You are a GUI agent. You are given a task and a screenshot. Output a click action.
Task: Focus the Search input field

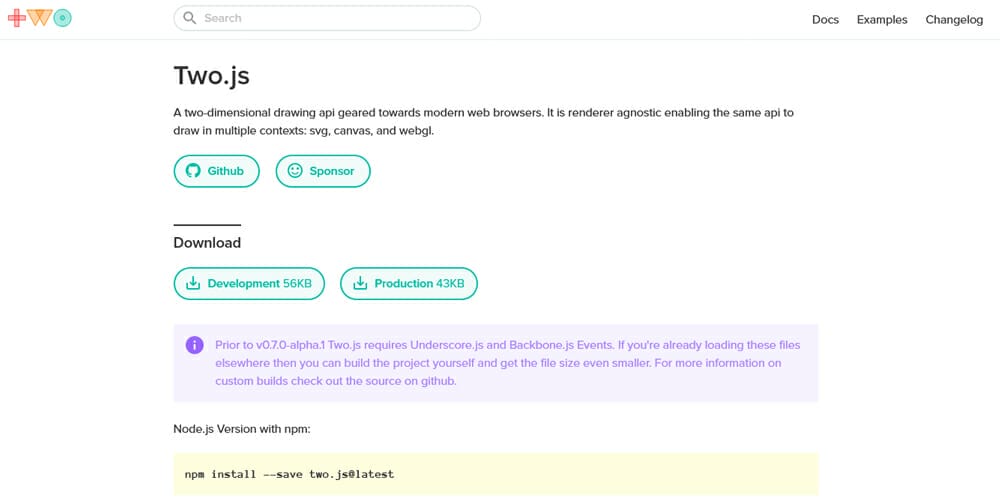tap(327, 18)
